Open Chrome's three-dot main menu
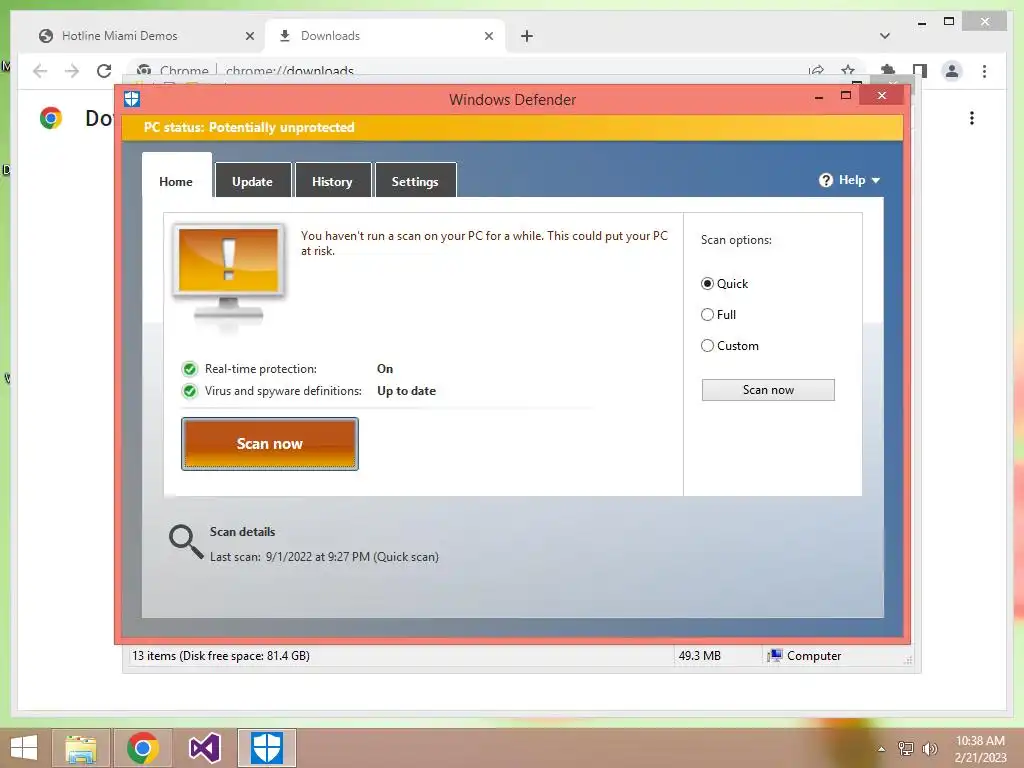1024x768 pixels. tap(984, 71)
